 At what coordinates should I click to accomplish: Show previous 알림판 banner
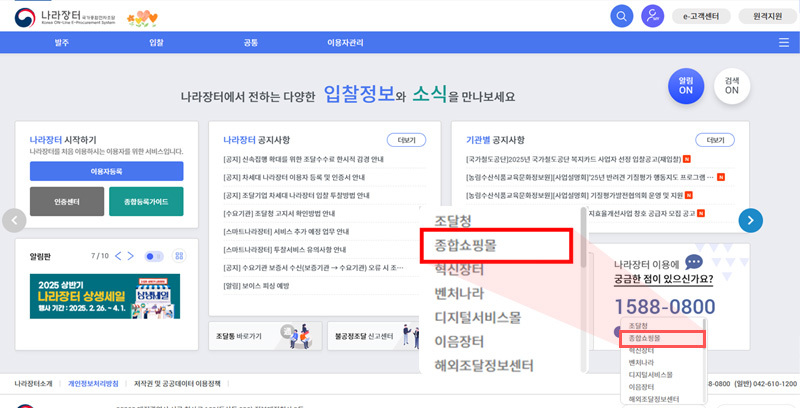[x=118, y=256]
